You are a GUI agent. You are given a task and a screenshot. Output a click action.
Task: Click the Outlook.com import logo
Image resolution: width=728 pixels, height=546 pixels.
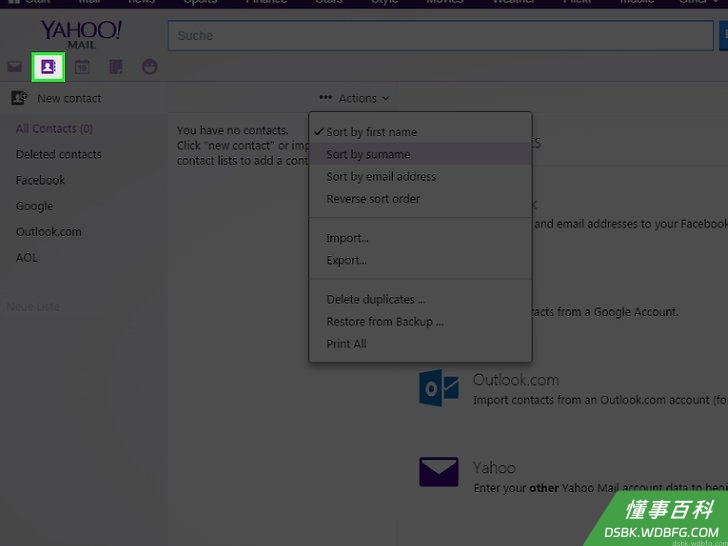(x=439, y=388)
